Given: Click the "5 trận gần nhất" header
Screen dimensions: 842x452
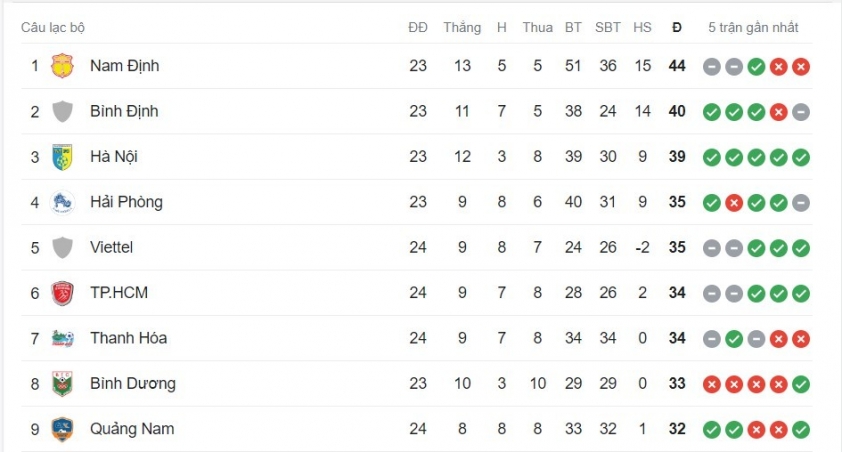Looking at the screenshot, I should pos(753,27).
